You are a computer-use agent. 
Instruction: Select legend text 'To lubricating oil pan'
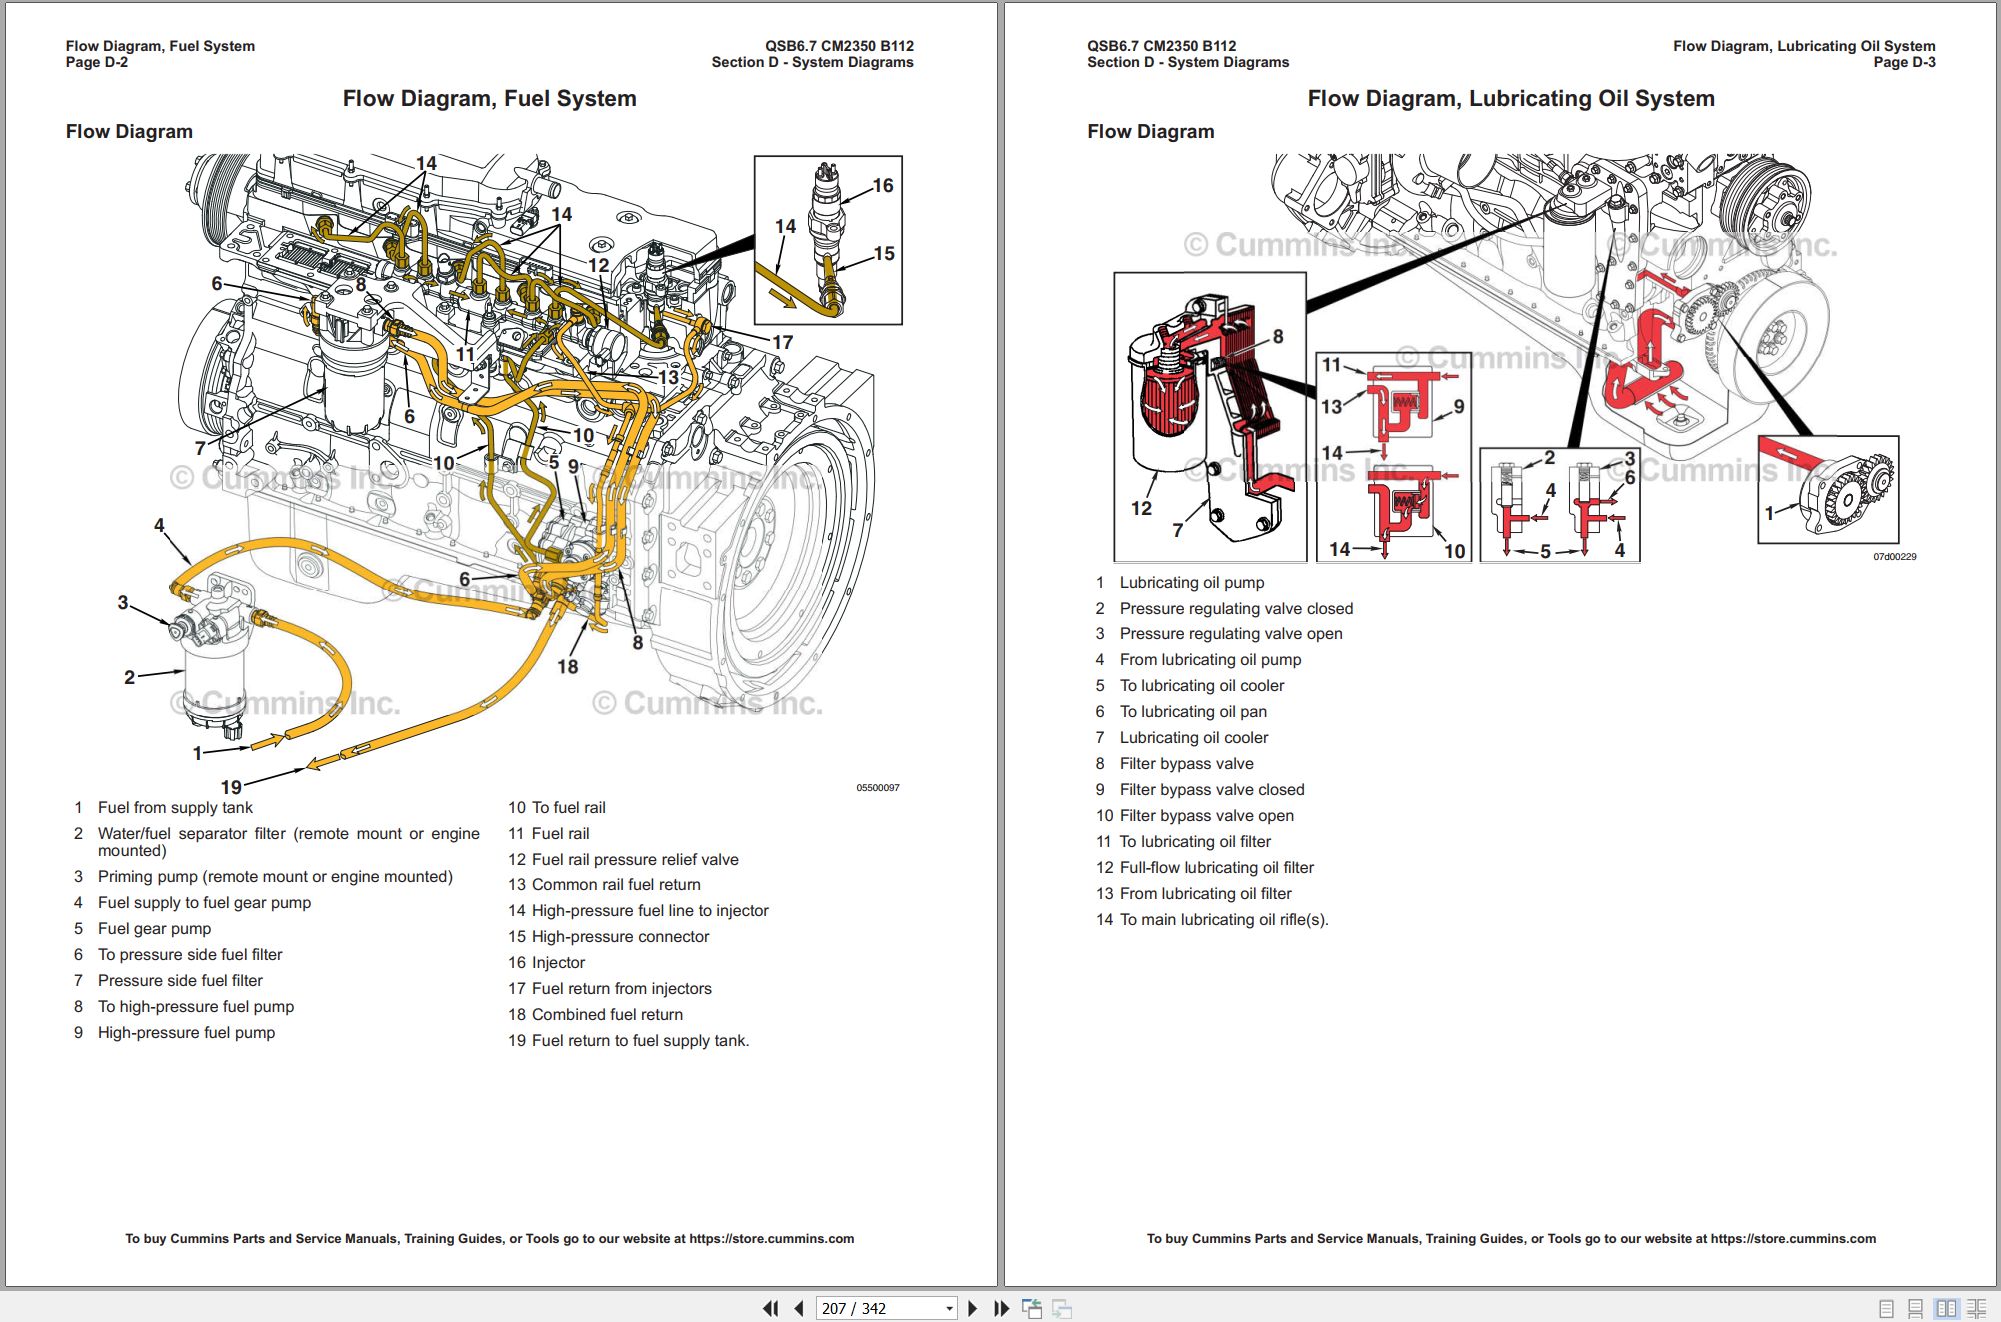coord(1193,711)
